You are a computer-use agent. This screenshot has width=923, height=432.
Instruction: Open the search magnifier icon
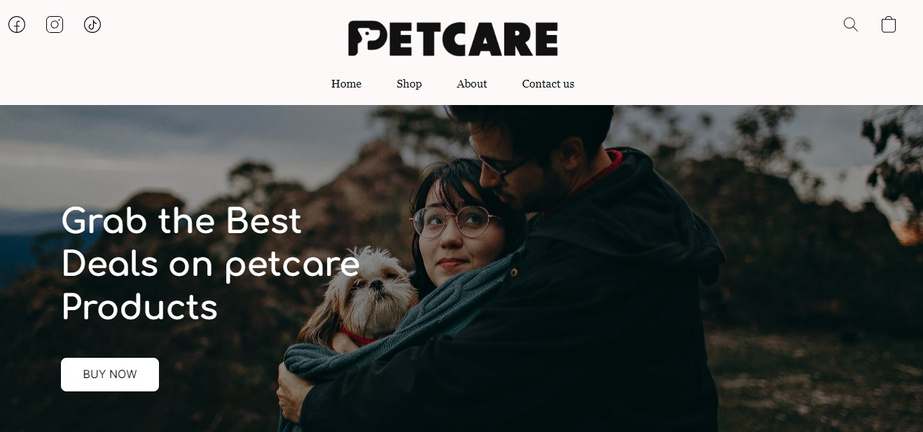coord(851,24)
